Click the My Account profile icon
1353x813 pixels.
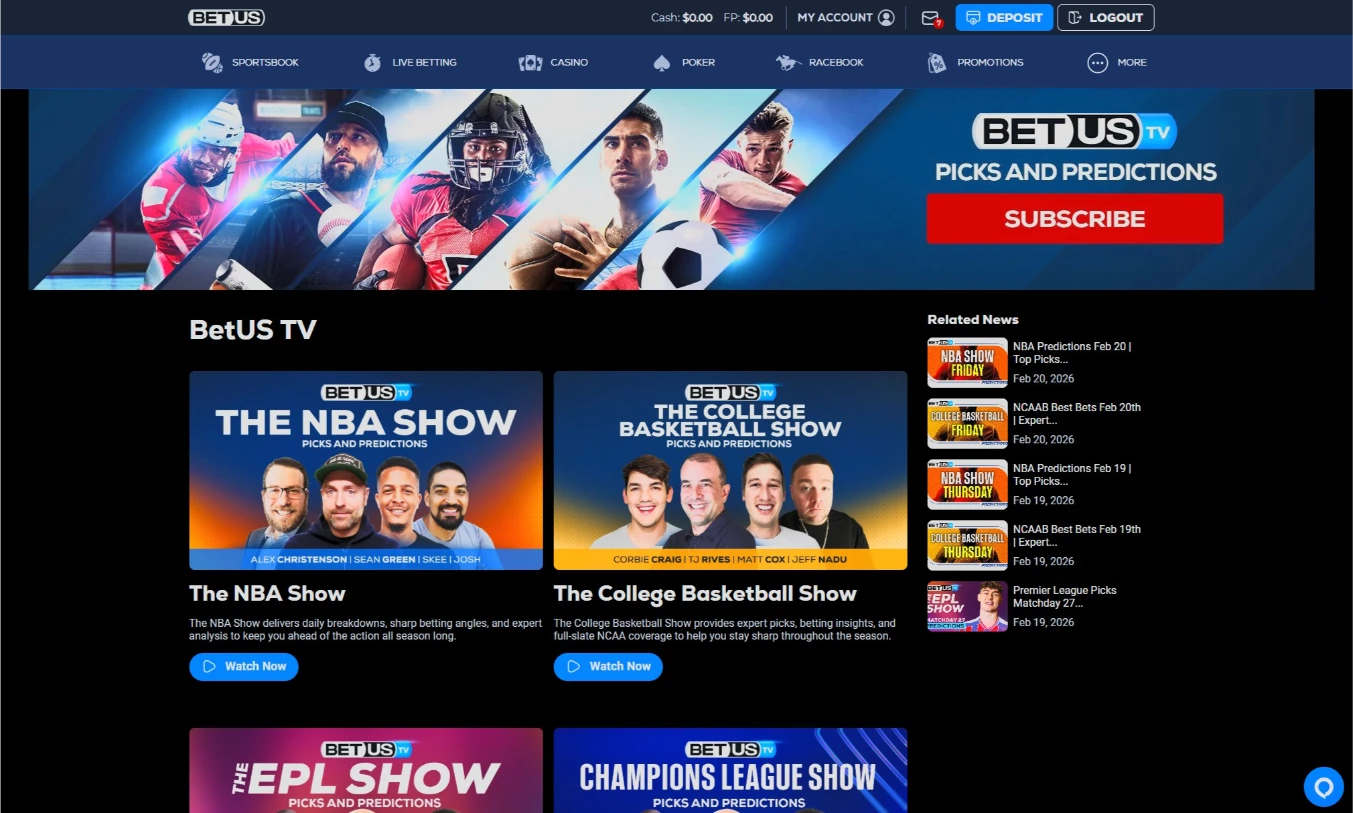coord(887,17)
